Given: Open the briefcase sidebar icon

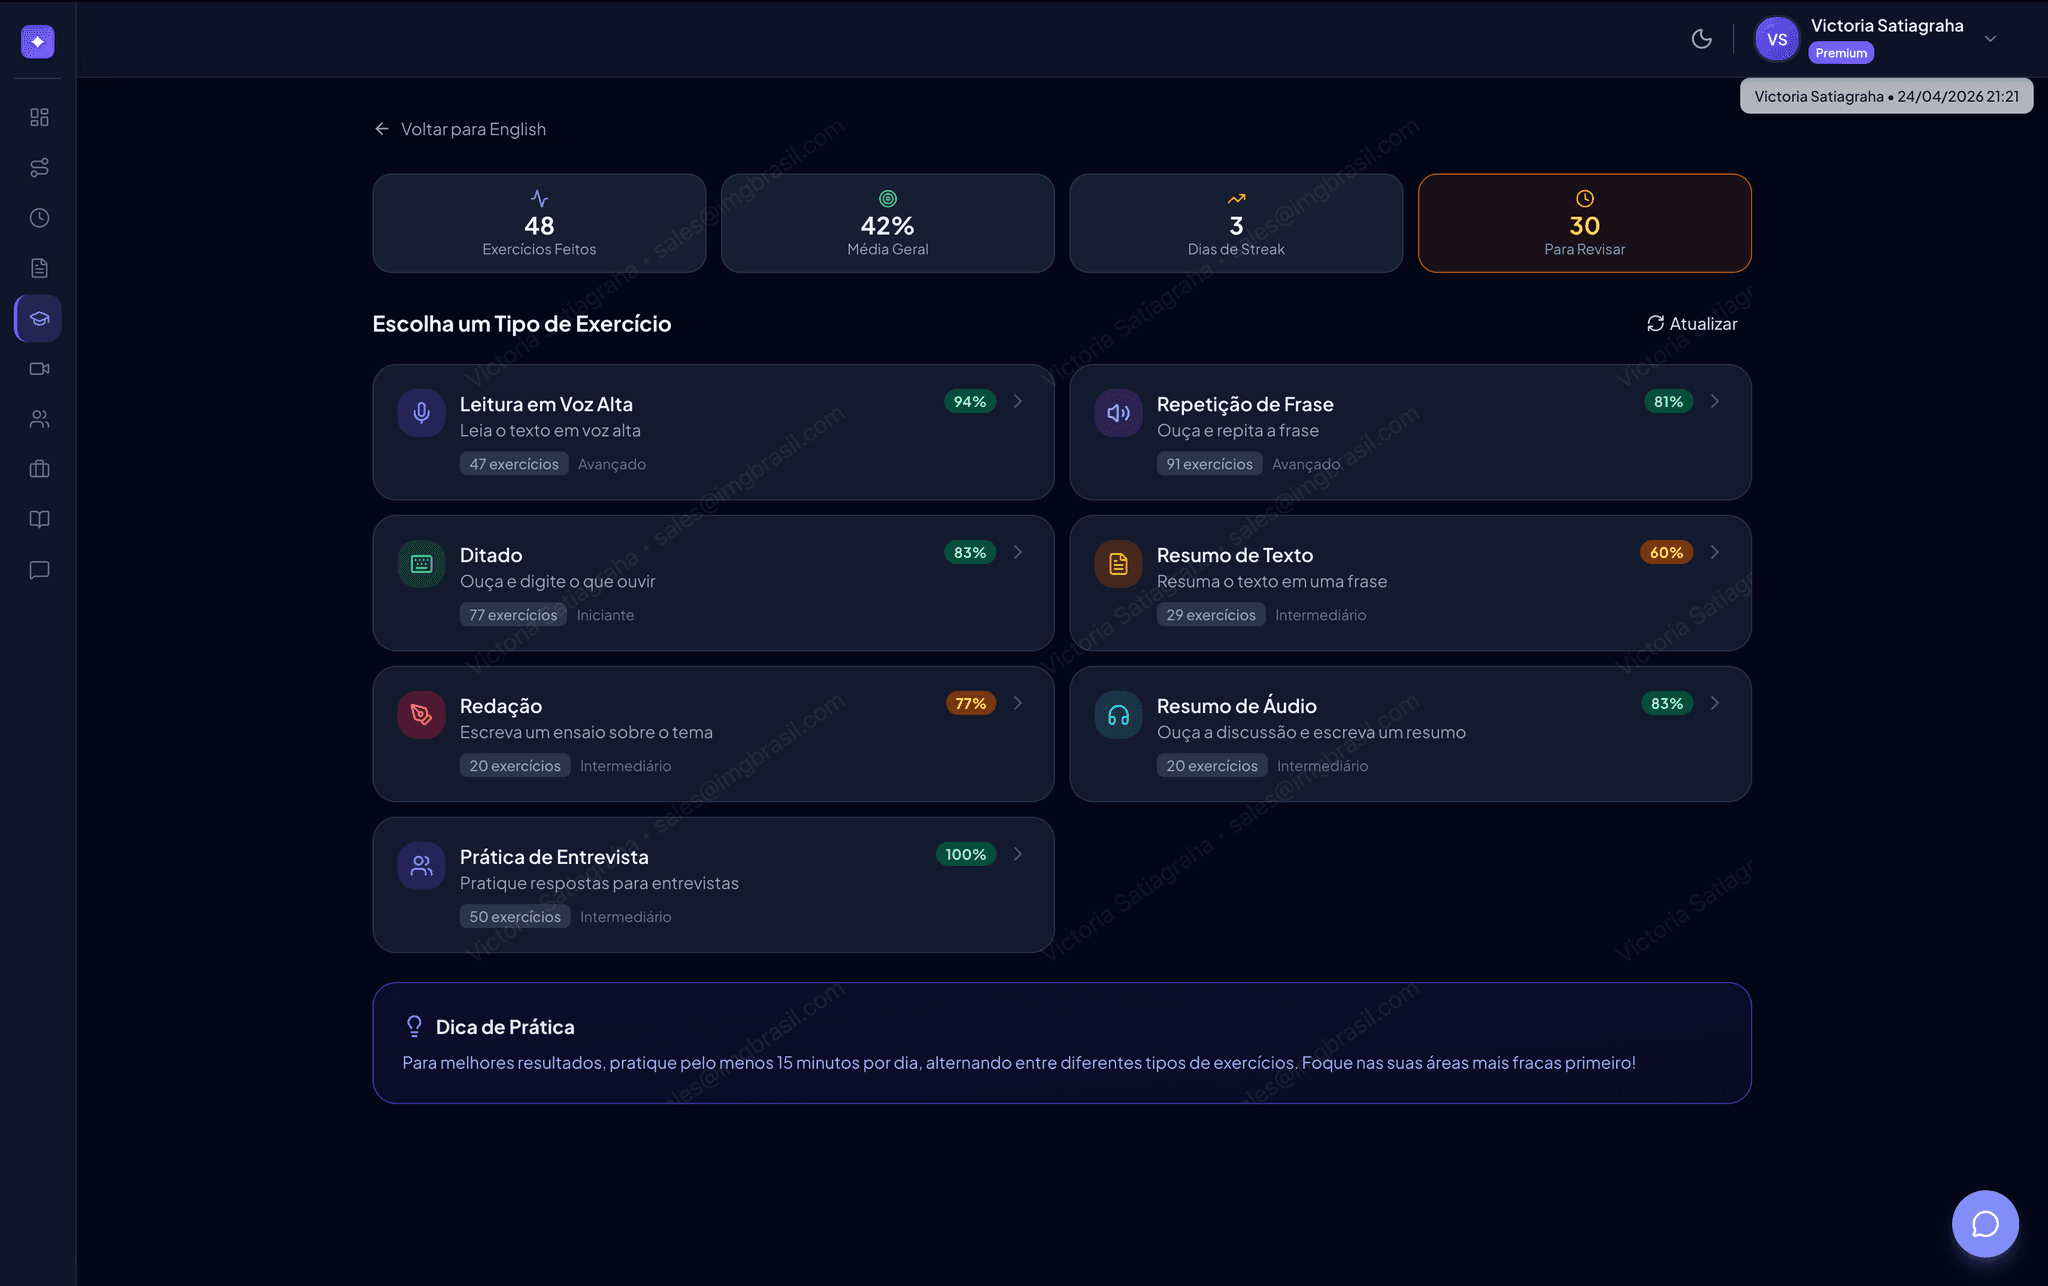Looking at the screenshot, I should click(x=39, y=469).
